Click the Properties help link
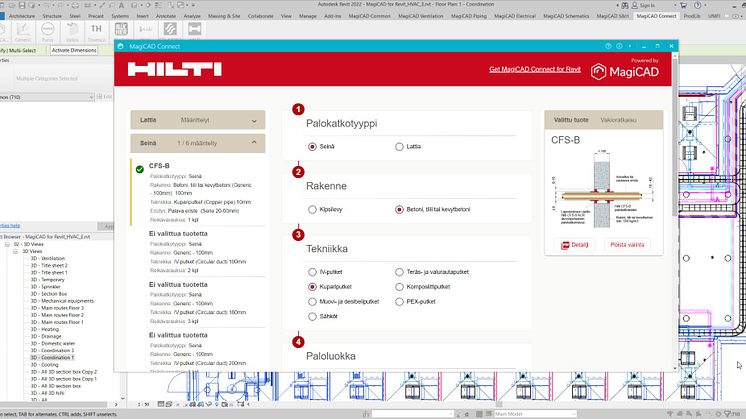This screenshot has width=746, height=419. click(x=10, y=226)
